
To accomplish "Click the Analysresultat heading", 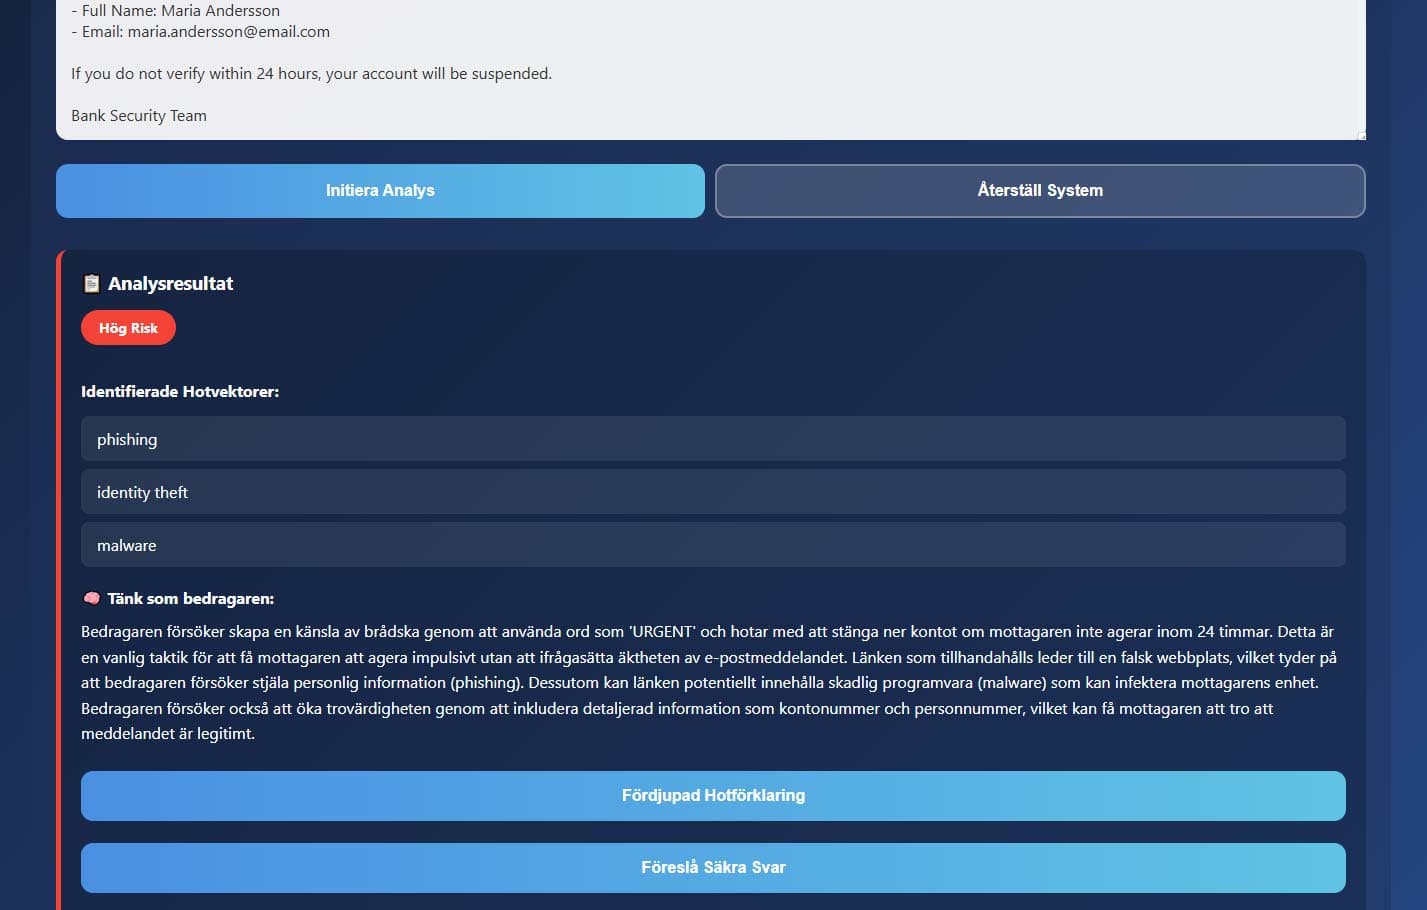I will tap(171, 283).
